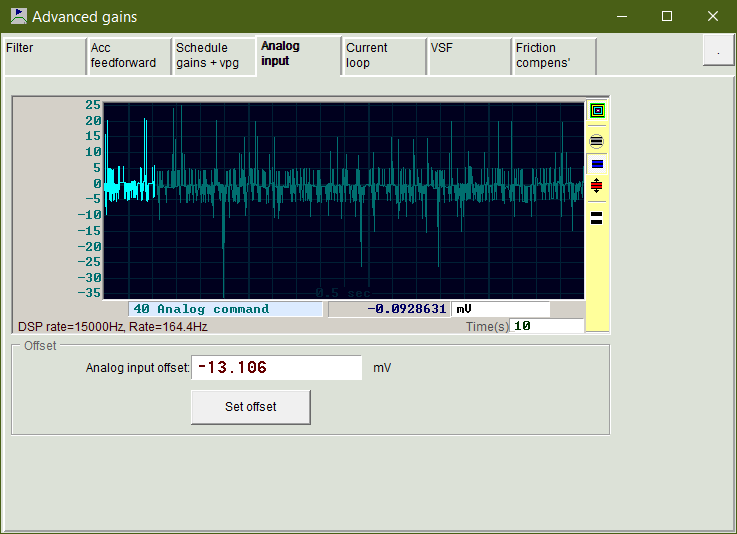Select the Analog input tab
The image size is (737, 534).
point(298,54)
